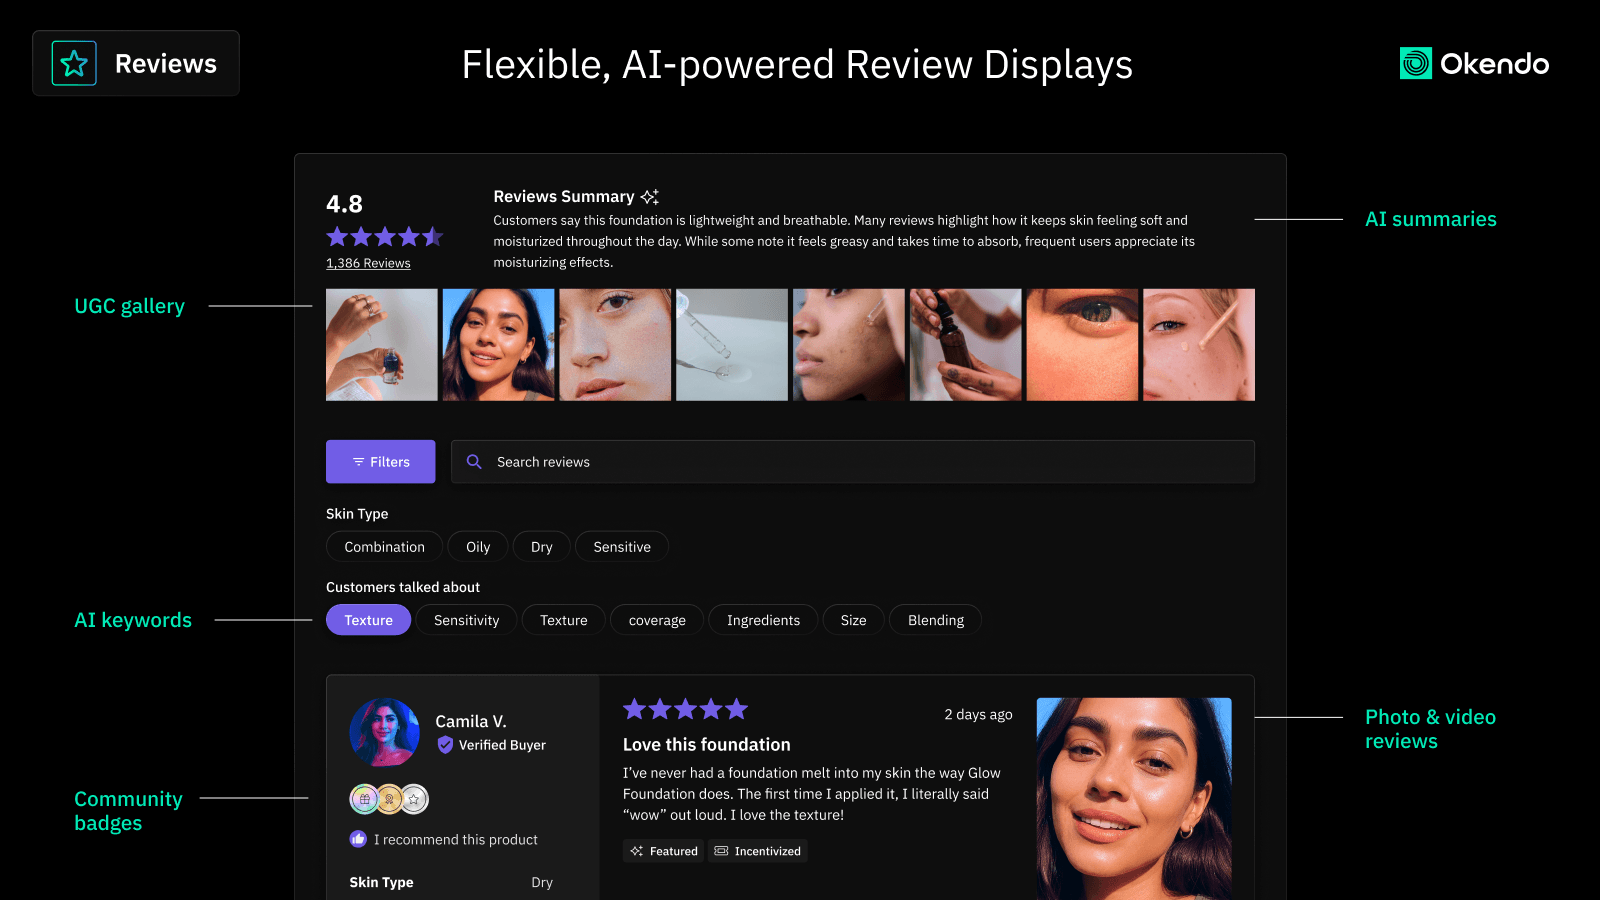Open gallery photo of freckled face close-up
Image resolution: width=1600 pixels, height=900 pixels.
coord(615,345)
